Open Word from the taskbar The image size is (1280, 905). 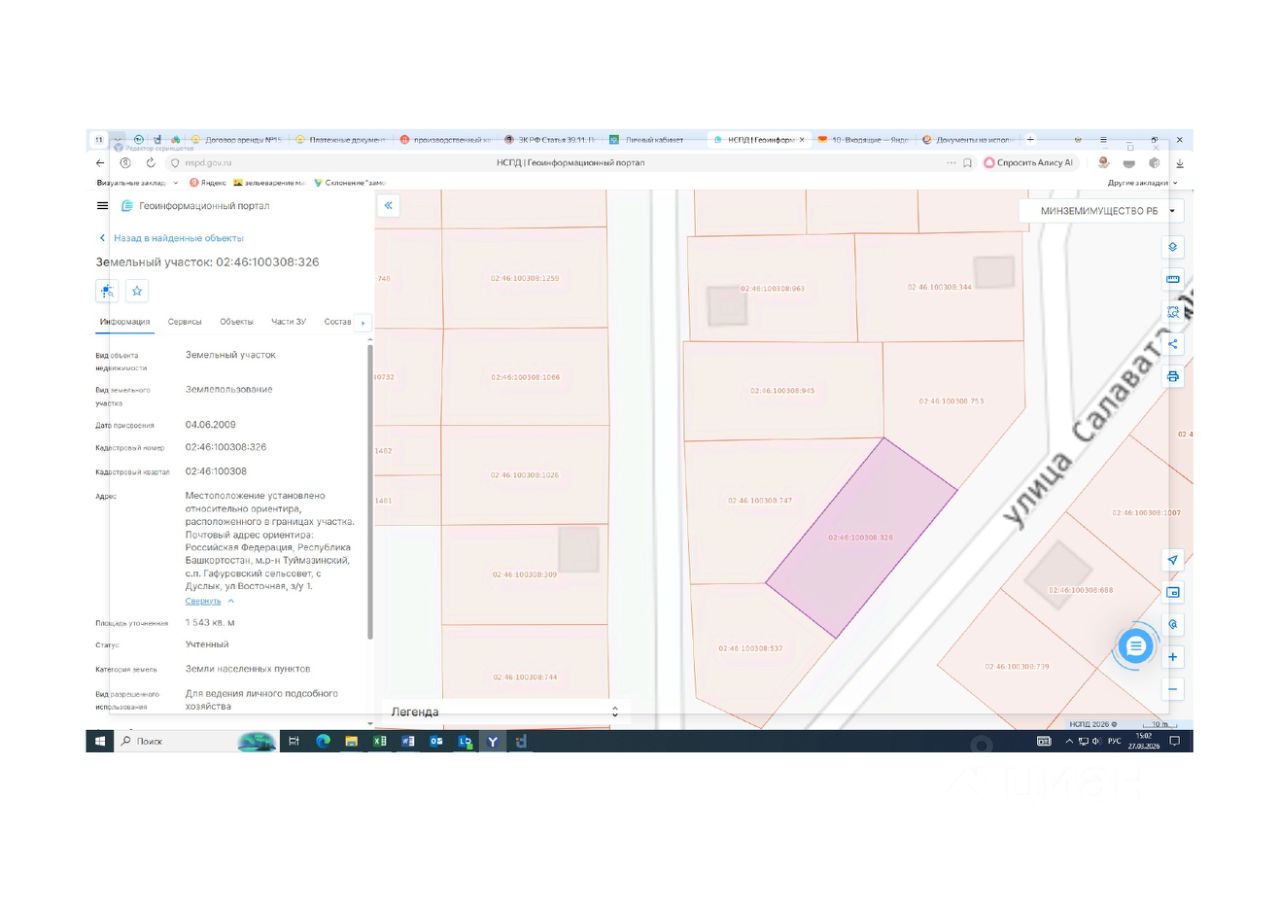coord(408,741)
